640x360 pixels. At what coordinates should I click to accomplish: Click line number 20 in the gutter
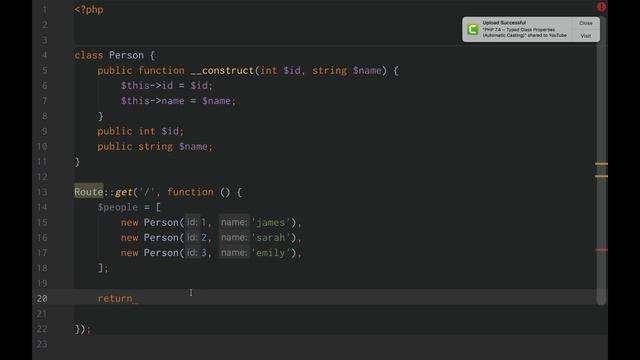coord(42,298)
